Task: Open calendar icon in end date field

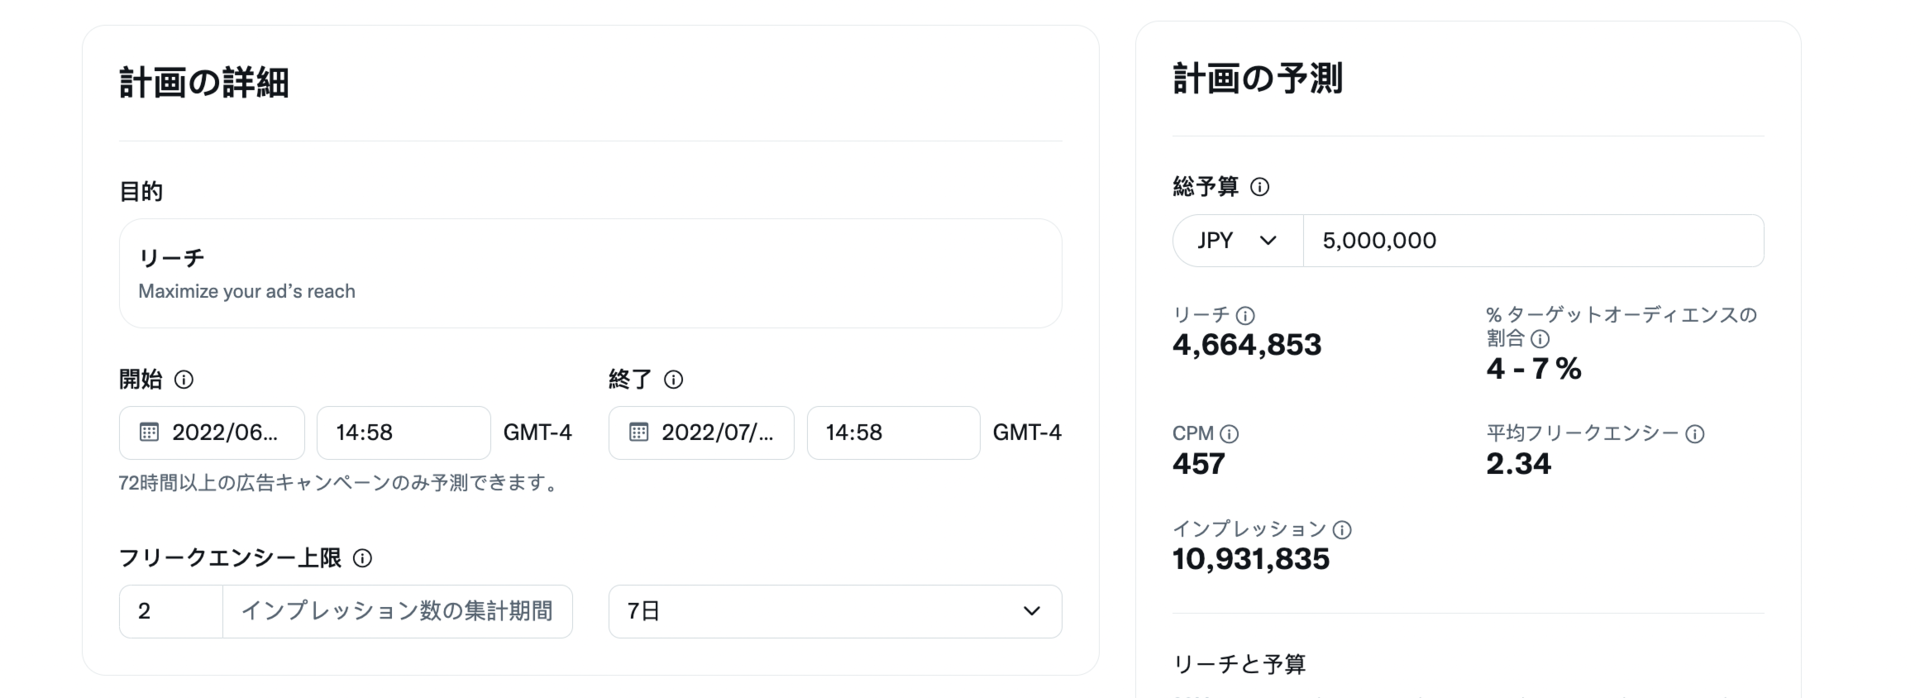Action: click(639, 432)
